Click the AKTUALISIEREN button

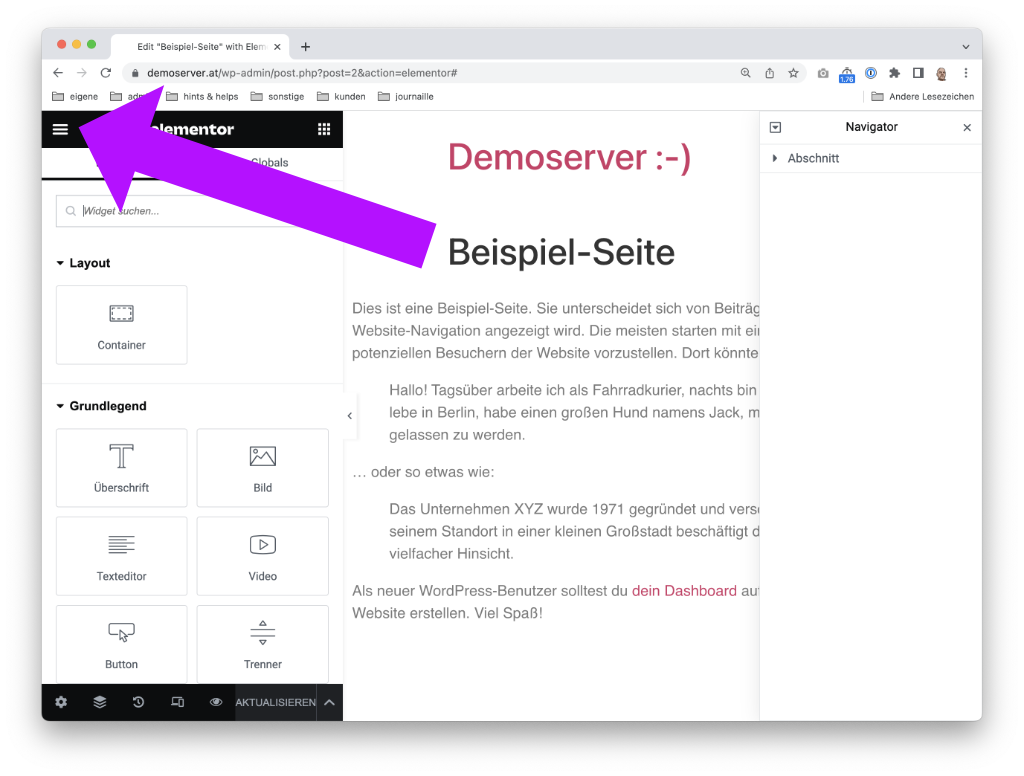click(276, 702)
